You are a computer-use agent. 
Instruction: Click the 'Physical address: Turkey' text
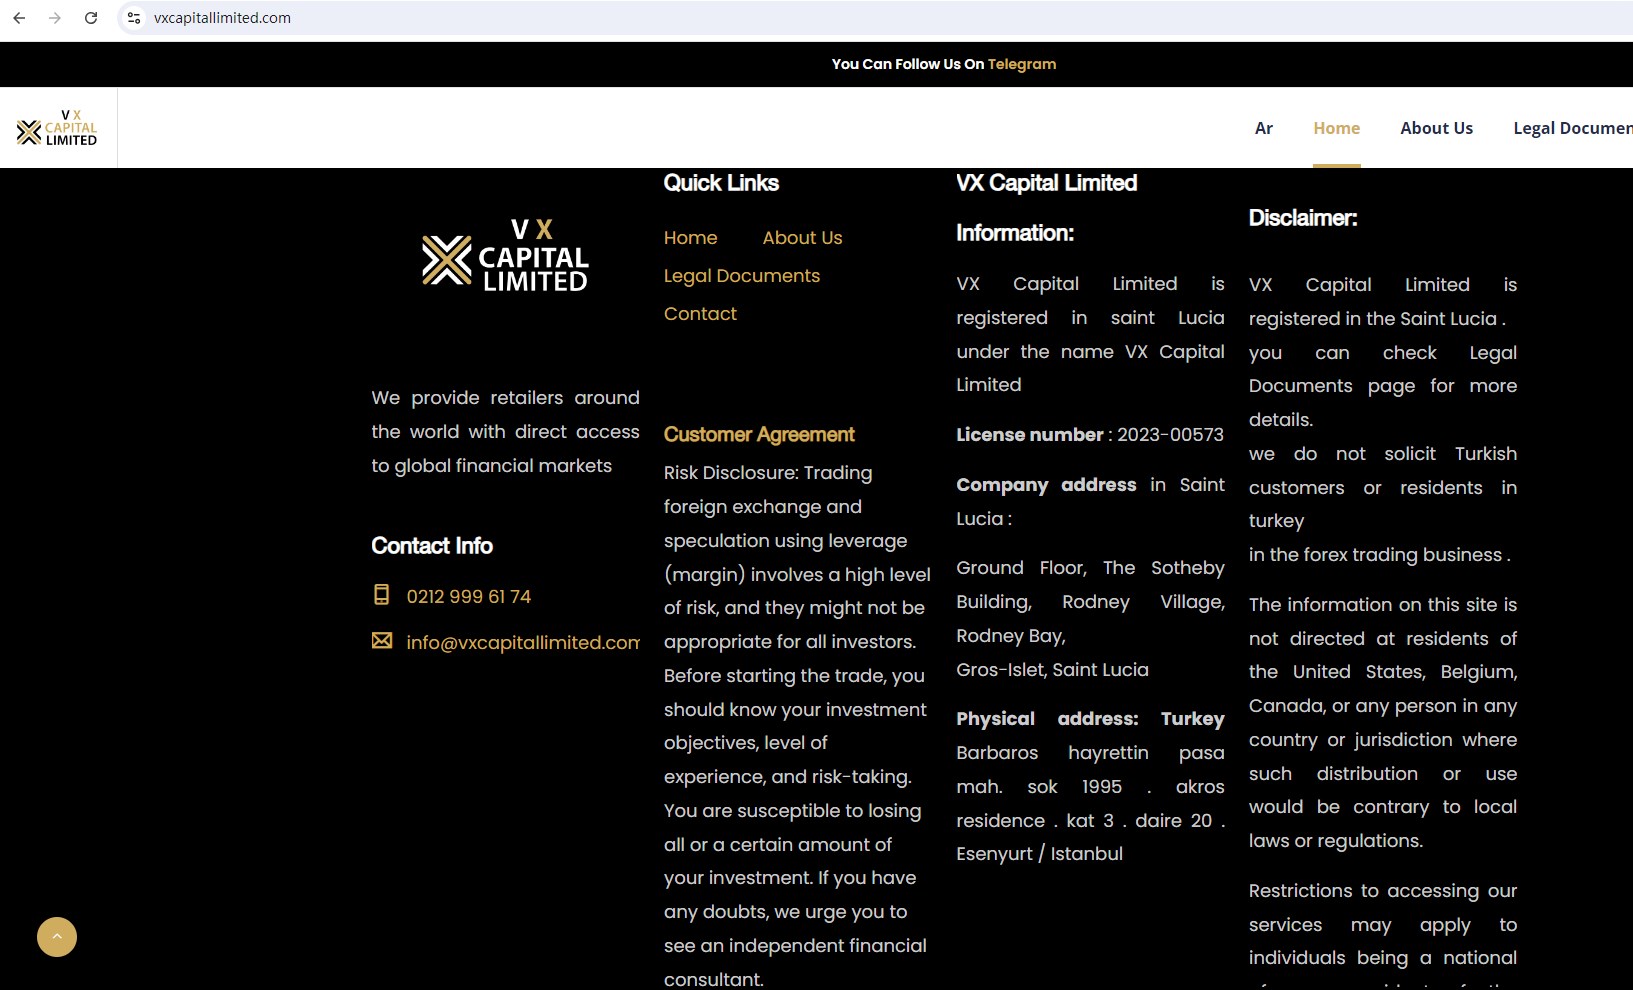click(x=1090, y=719)
